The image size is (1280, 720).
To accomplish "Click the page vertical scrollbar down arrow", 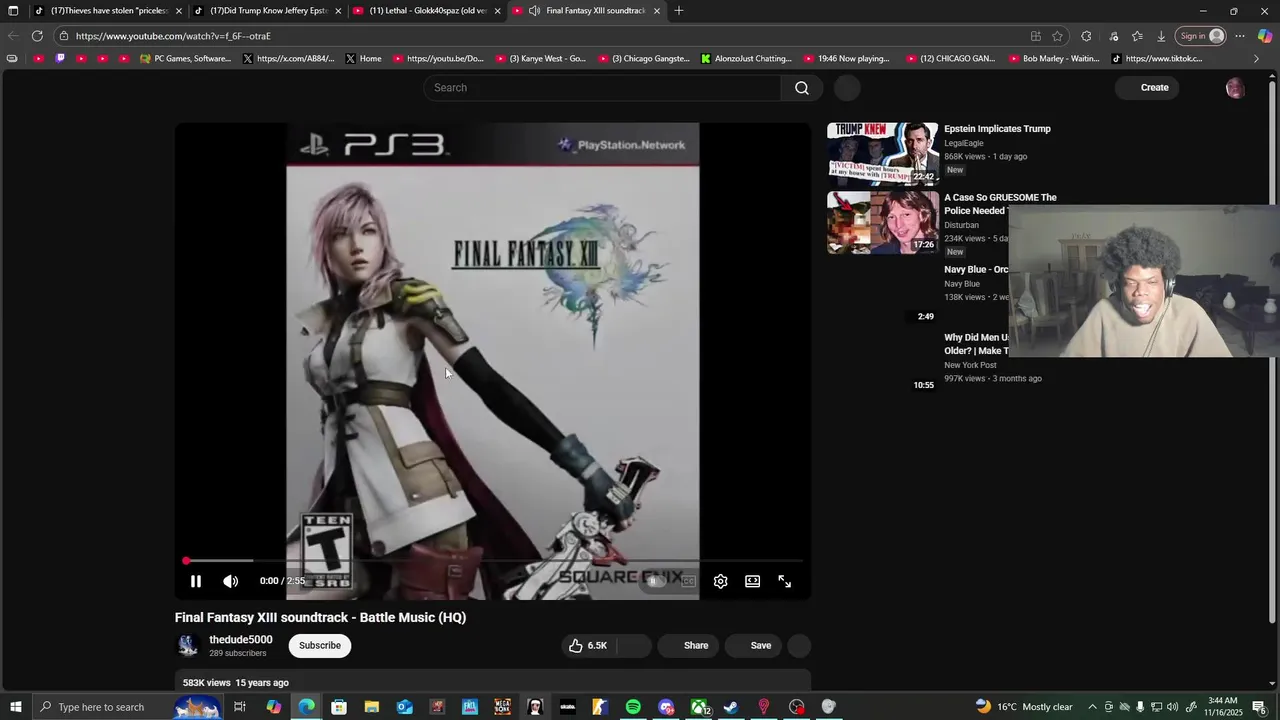I will click(1273, 684).
